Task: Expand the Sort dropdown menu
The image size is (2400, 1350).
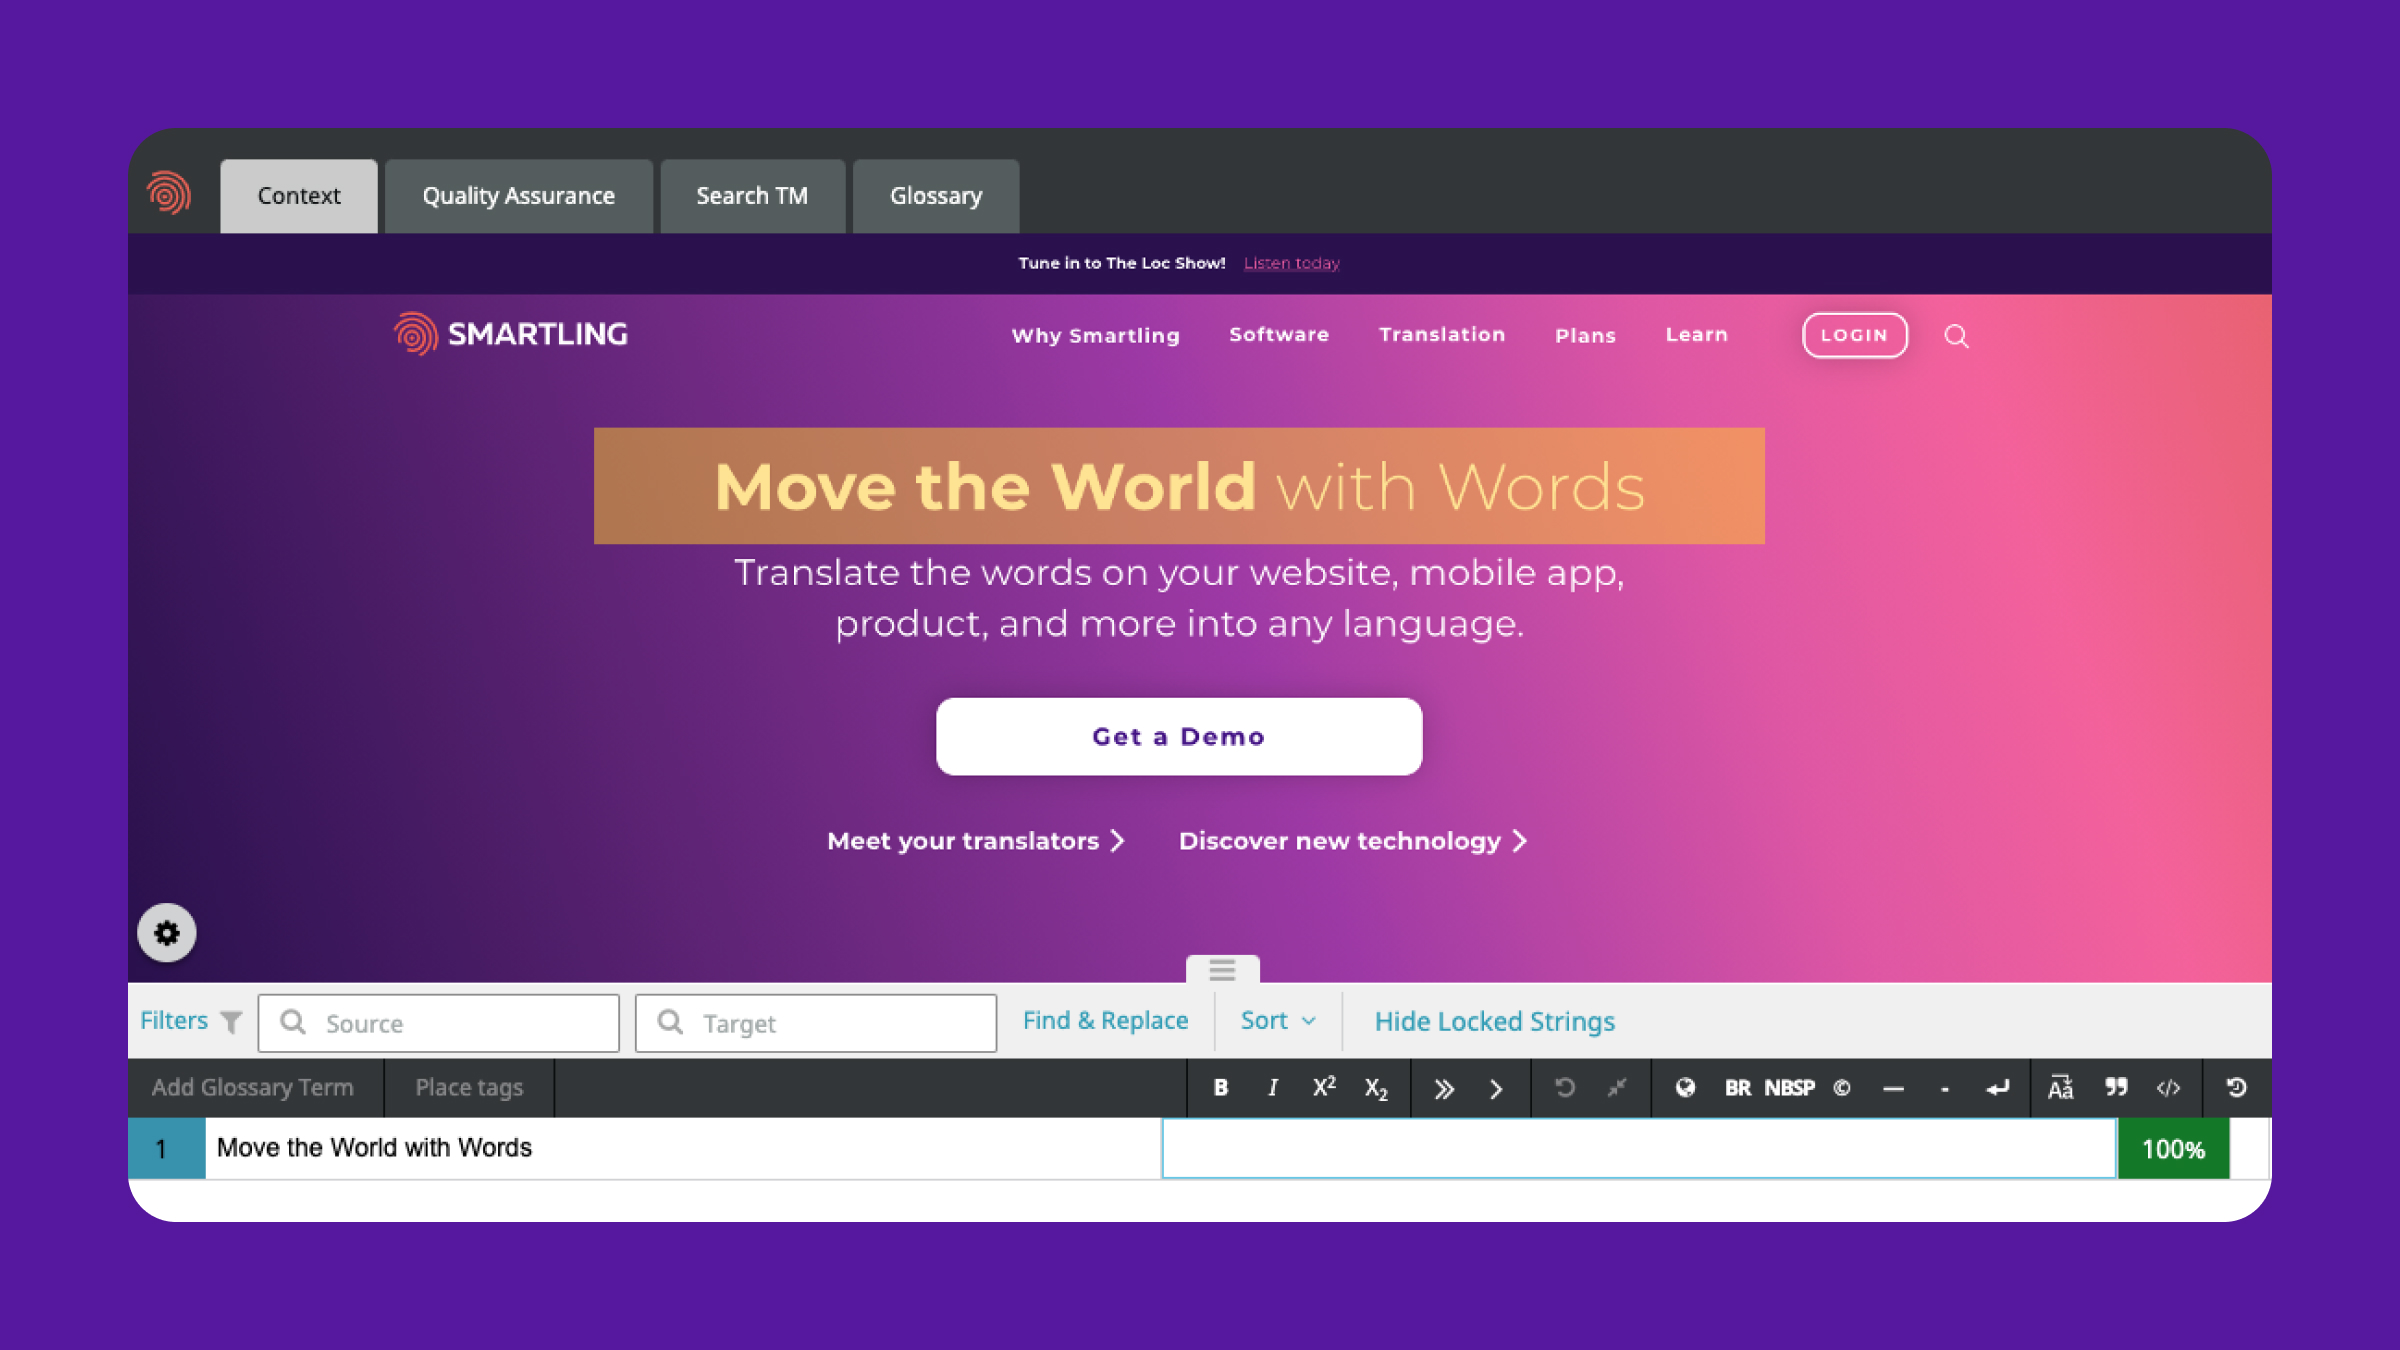Action: point(1277,1020)
